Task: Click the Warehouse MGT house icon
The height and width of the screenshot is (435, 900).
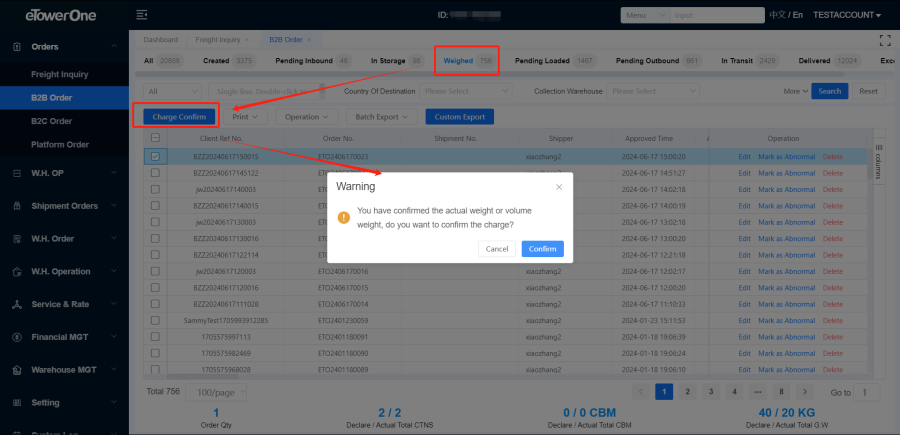Action: [x=15, y=370]
